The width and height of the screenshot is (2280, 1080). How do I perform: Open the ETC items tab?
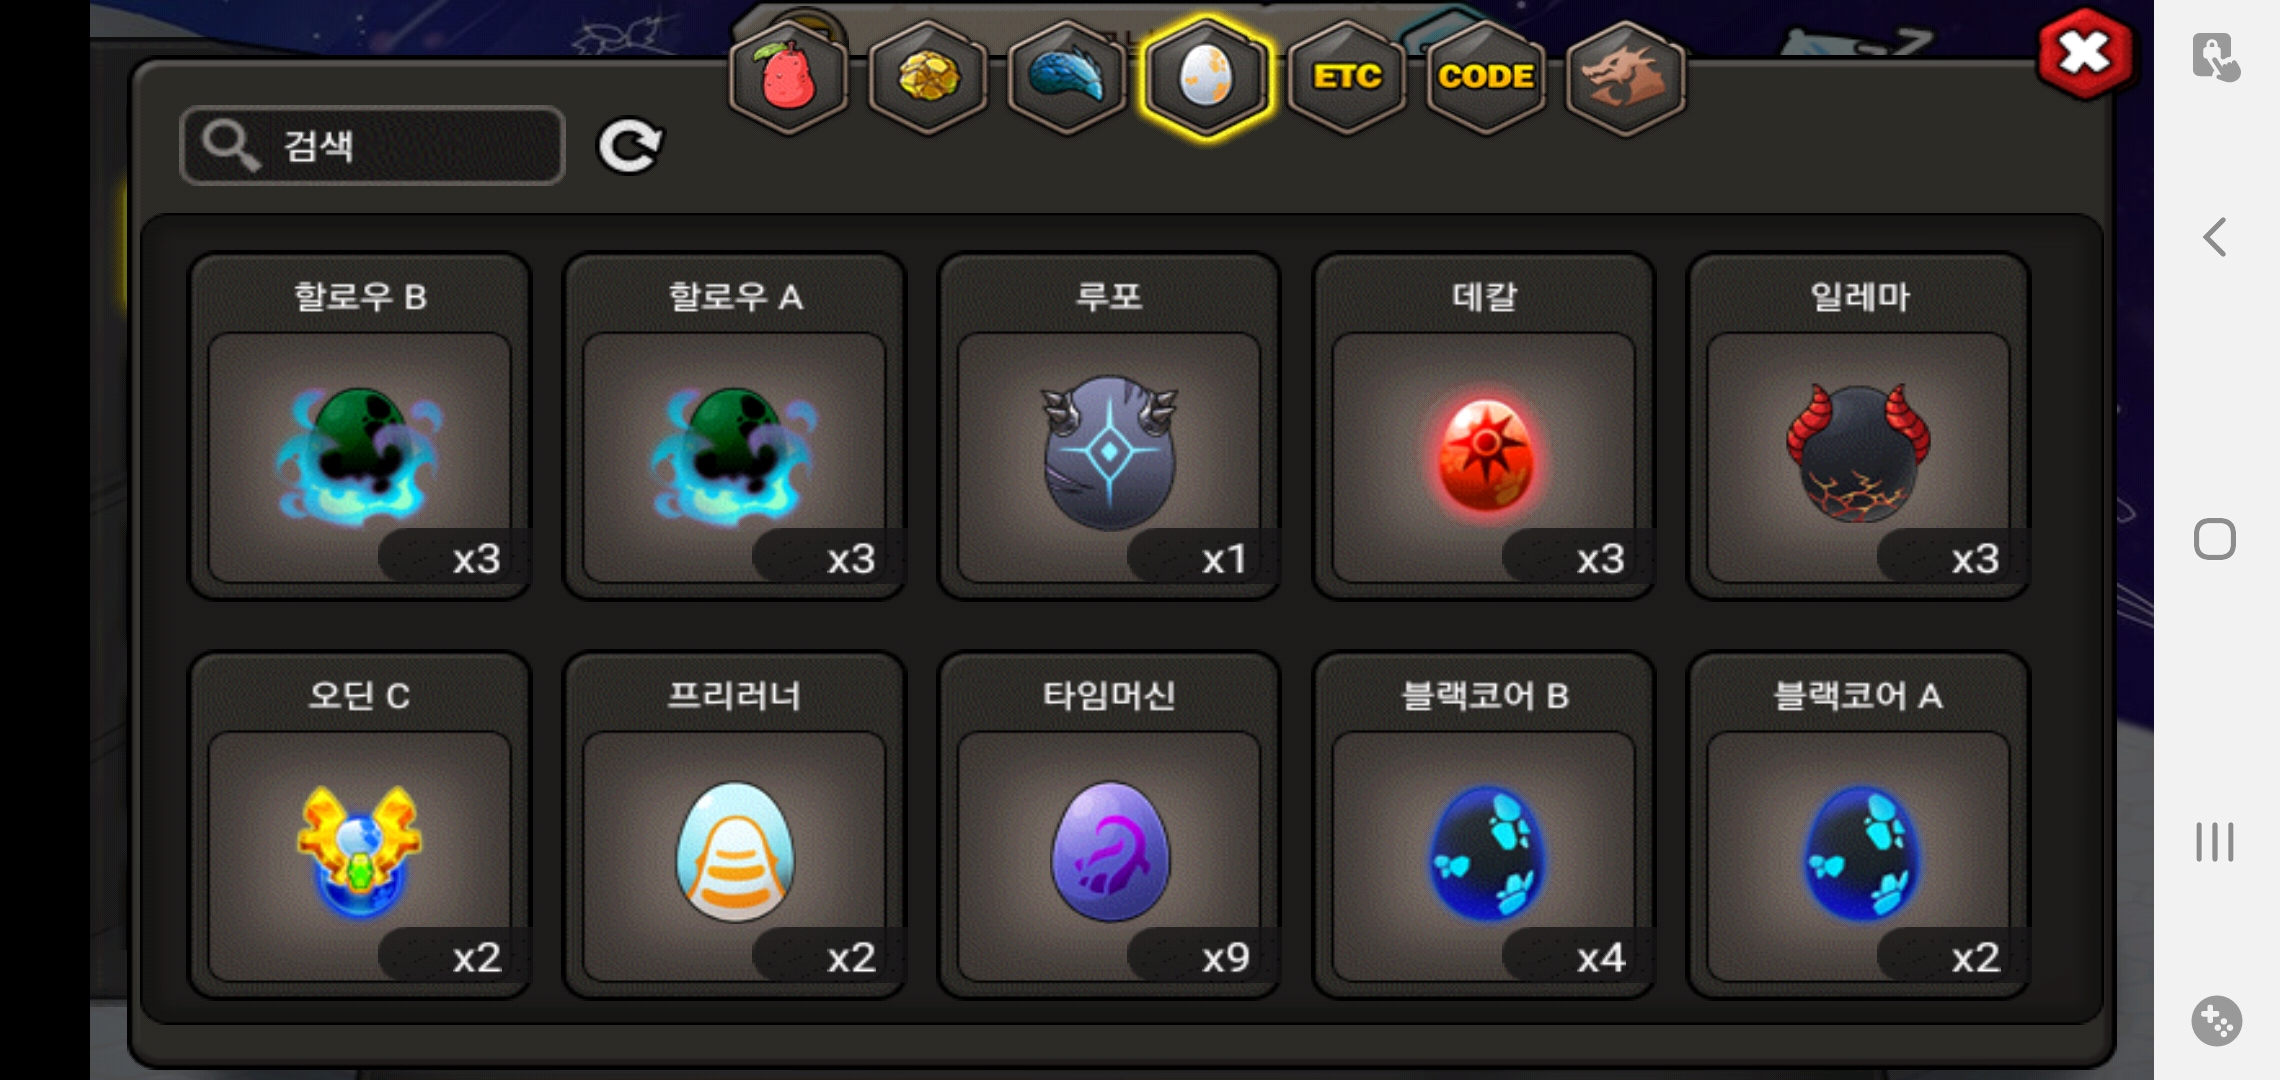click(1347, 77)
